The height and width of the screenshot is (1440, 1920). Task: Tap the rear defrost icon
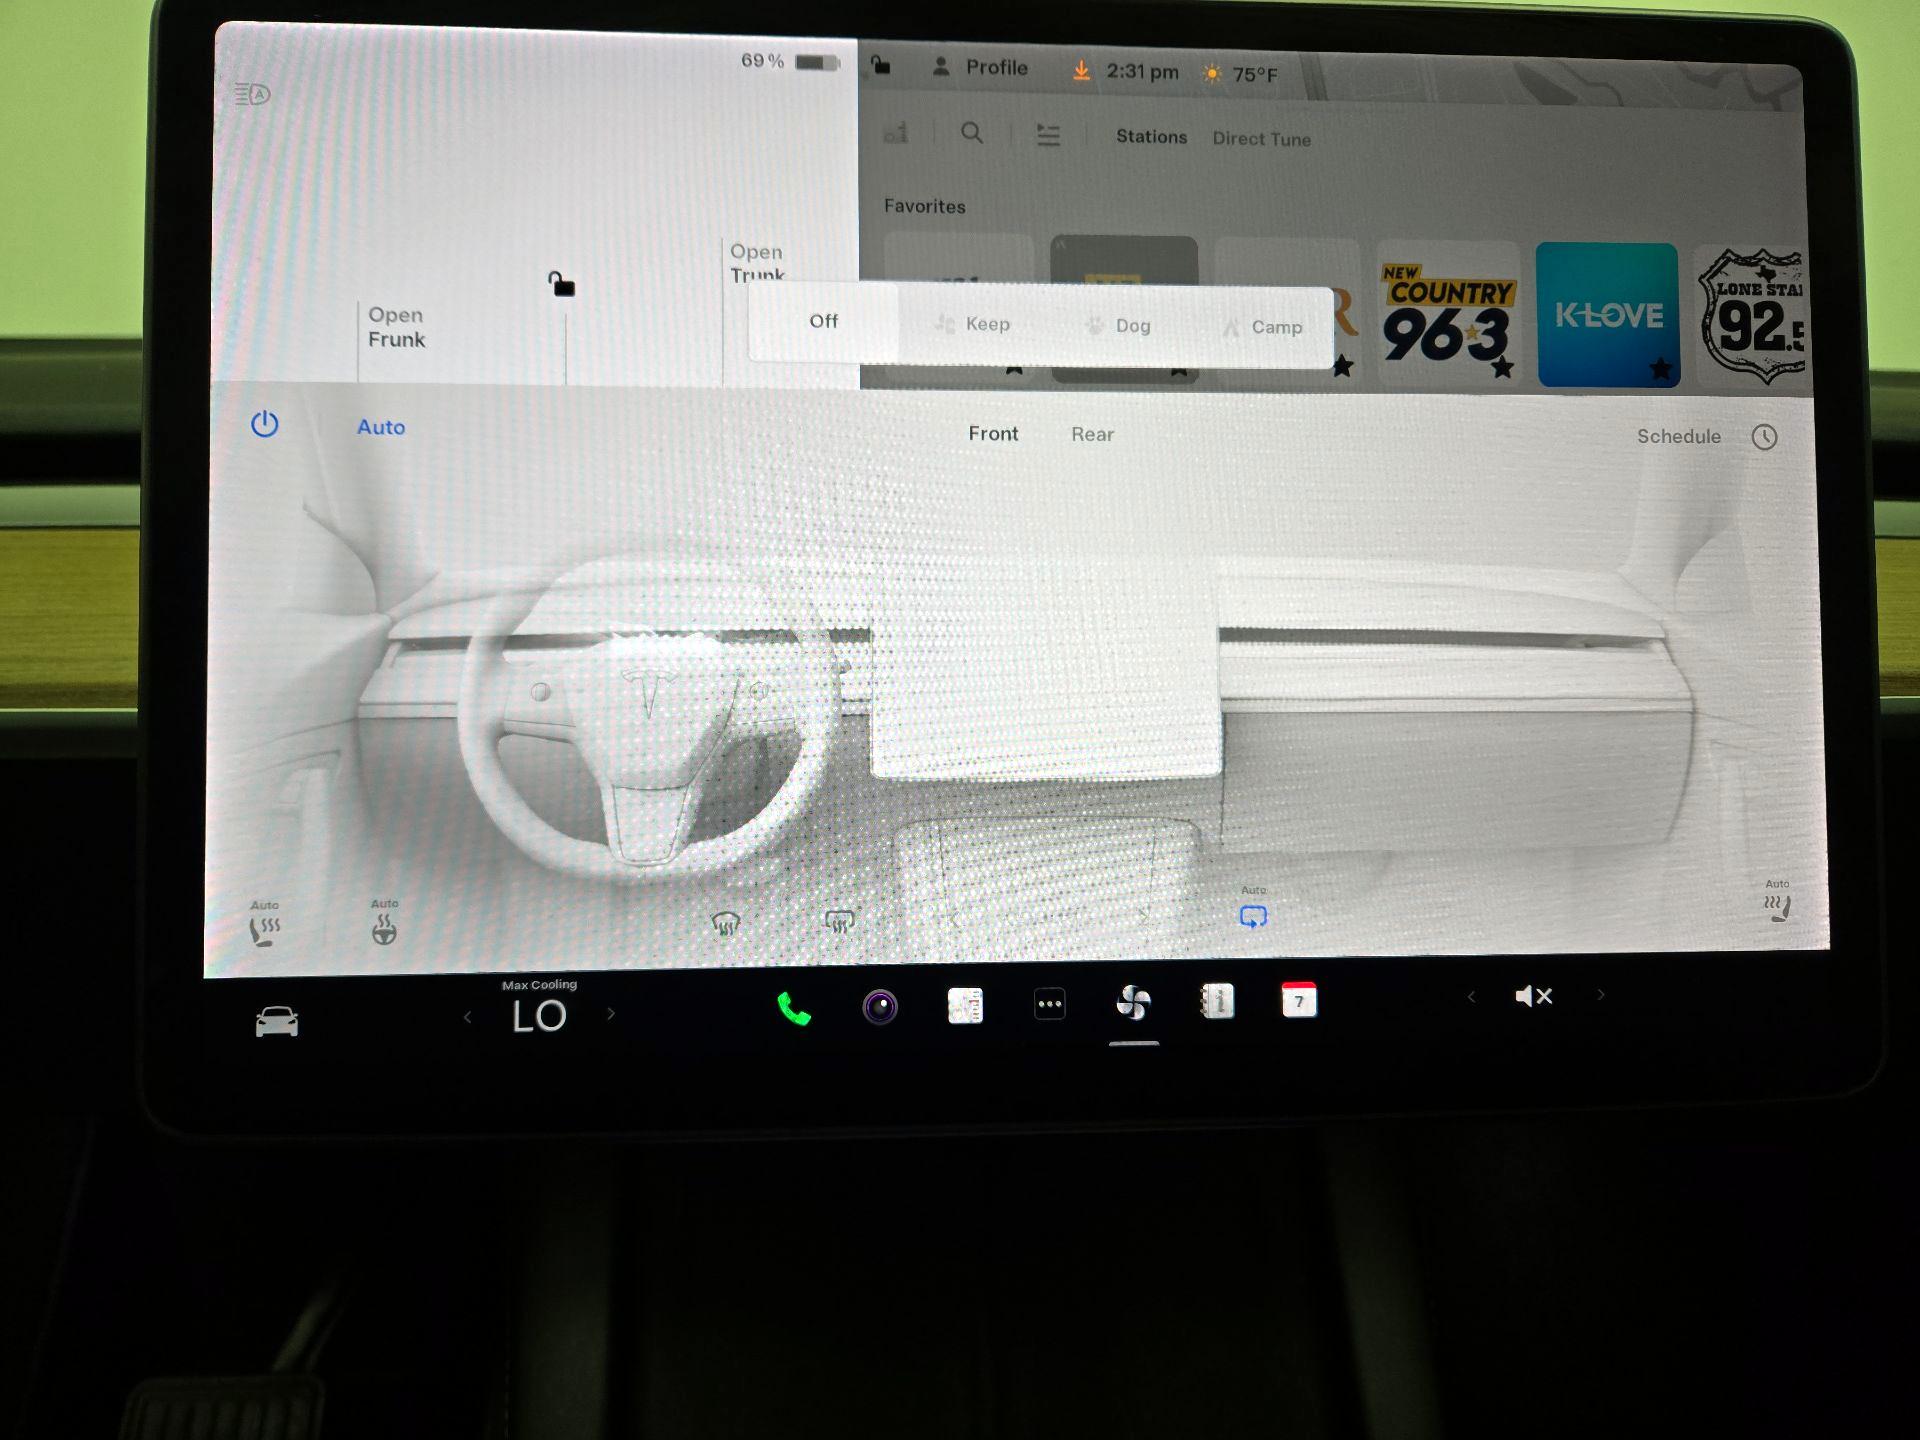click(838, 920)
